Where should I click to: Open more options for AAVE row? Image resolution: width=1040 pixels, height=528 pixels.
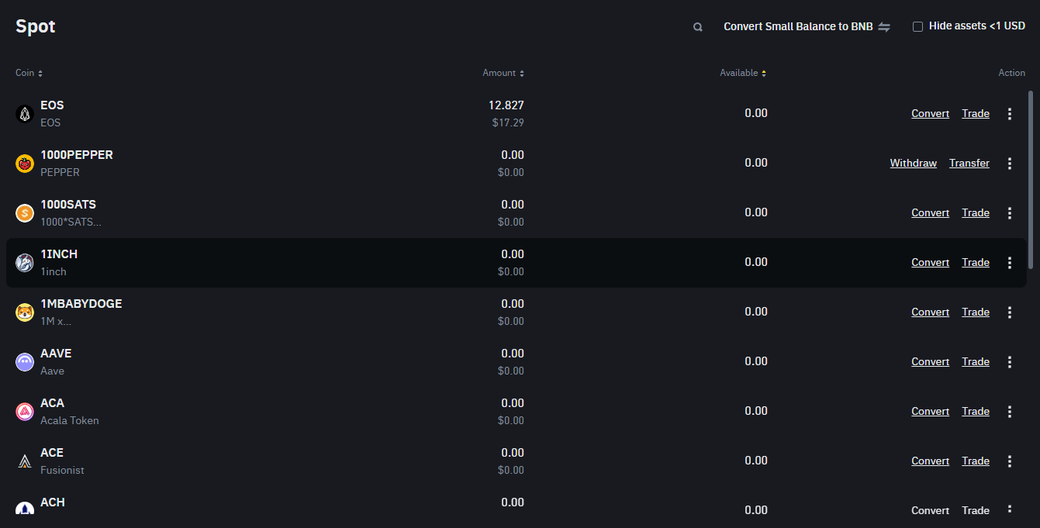(1009, 362)
